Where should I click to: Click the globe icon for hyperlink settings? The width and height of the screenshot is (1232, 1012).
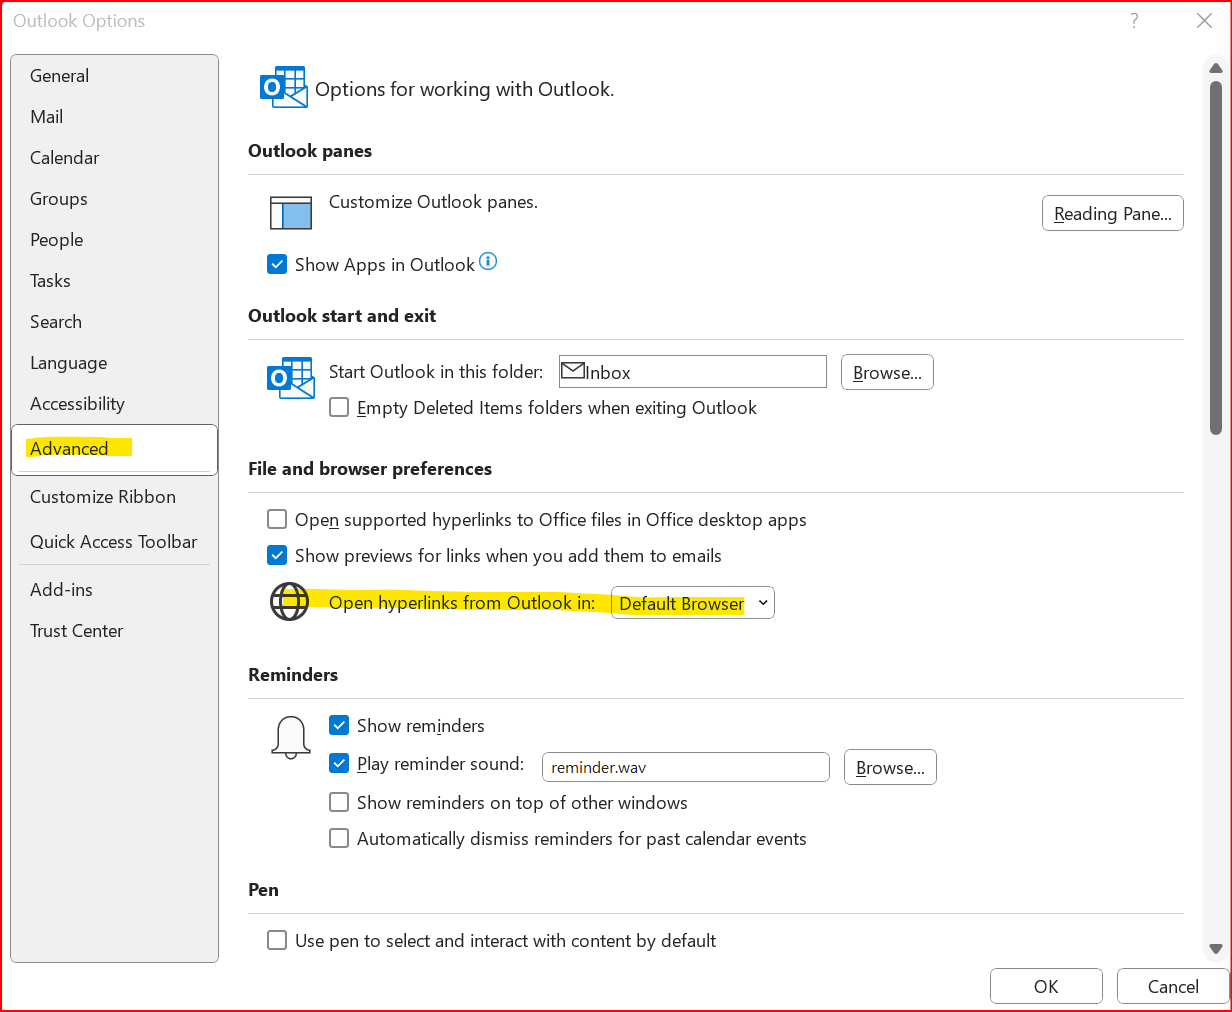click(290, 602)
